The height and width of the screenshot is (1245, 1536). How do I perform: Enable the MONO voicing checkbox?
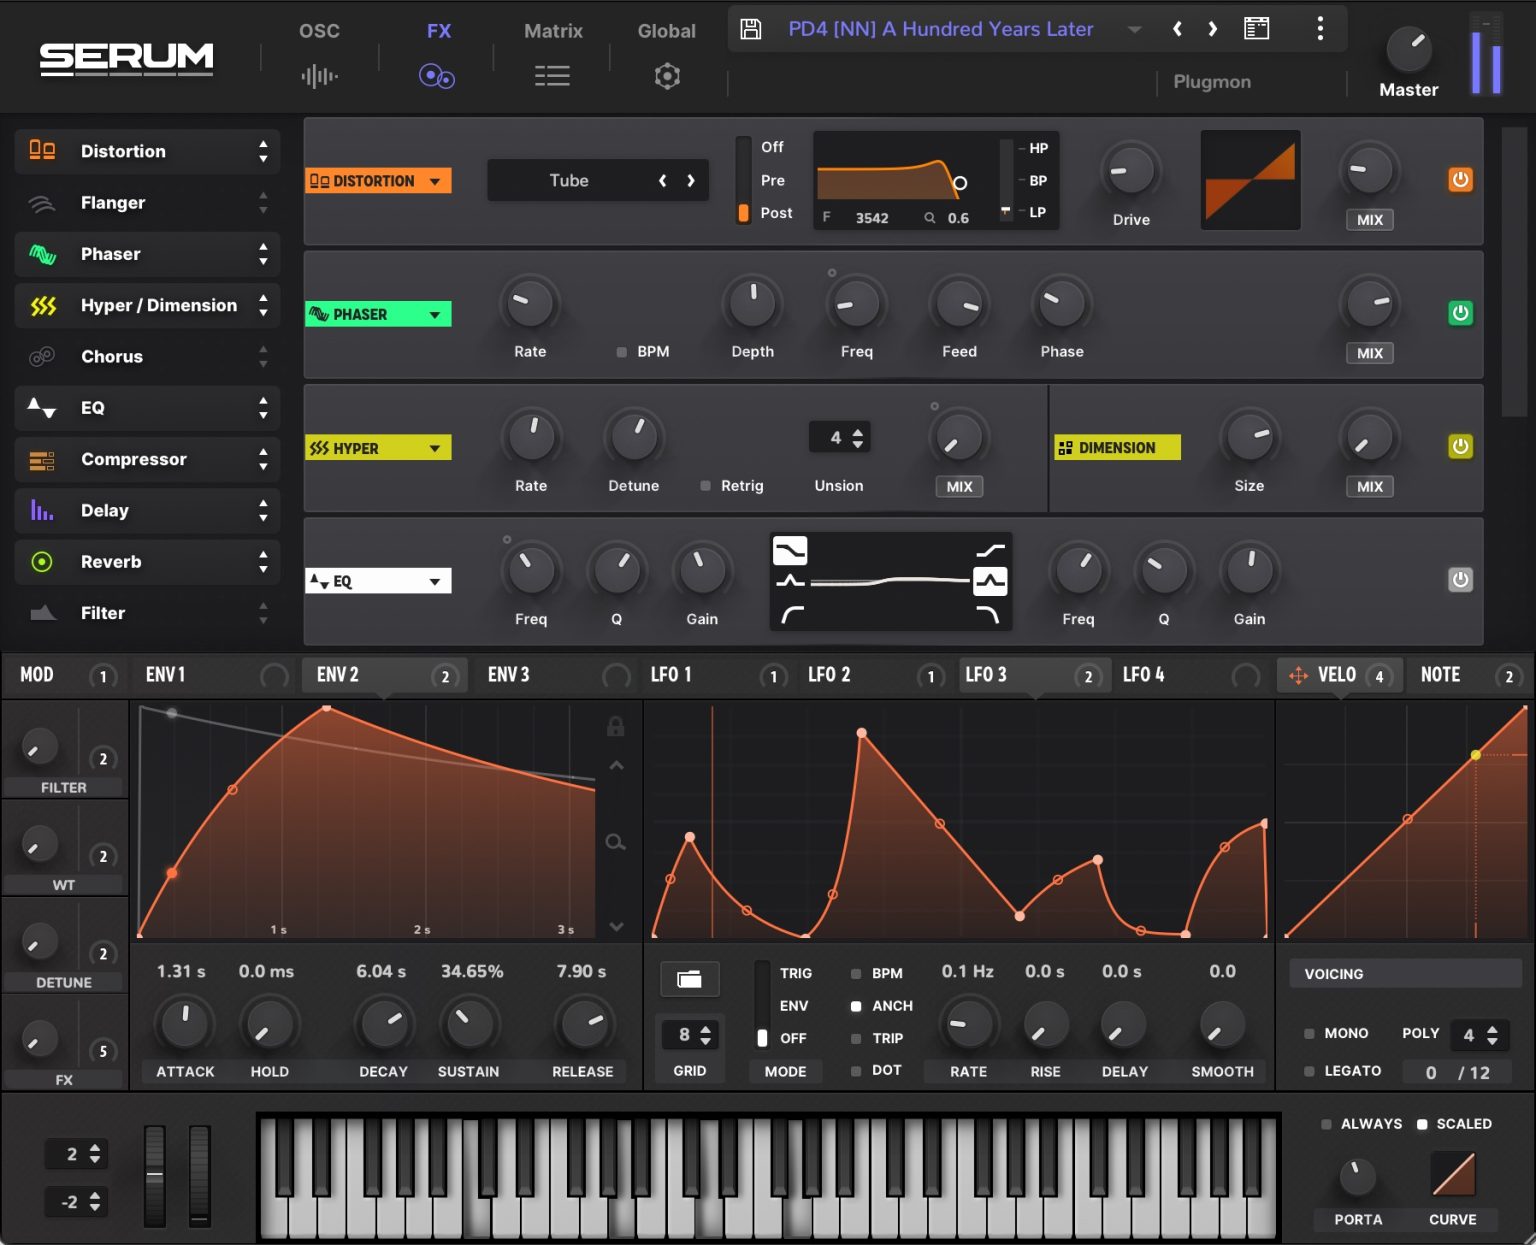(x=1310, y=1033)
